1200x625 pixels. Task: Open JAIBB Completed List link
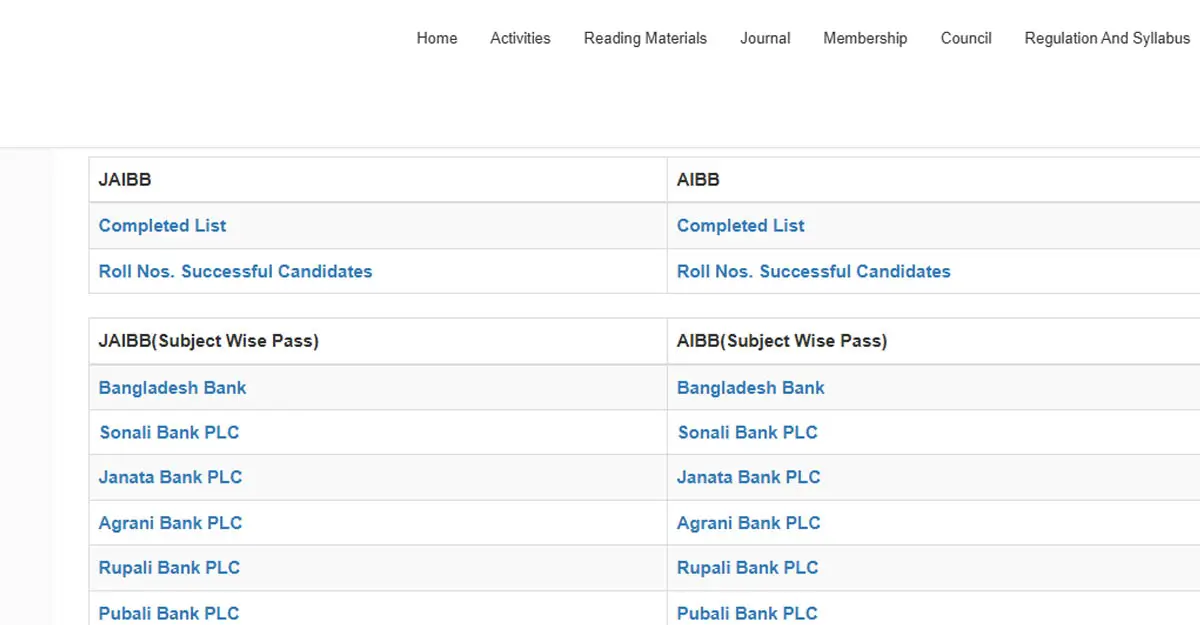tap(162, 226)
